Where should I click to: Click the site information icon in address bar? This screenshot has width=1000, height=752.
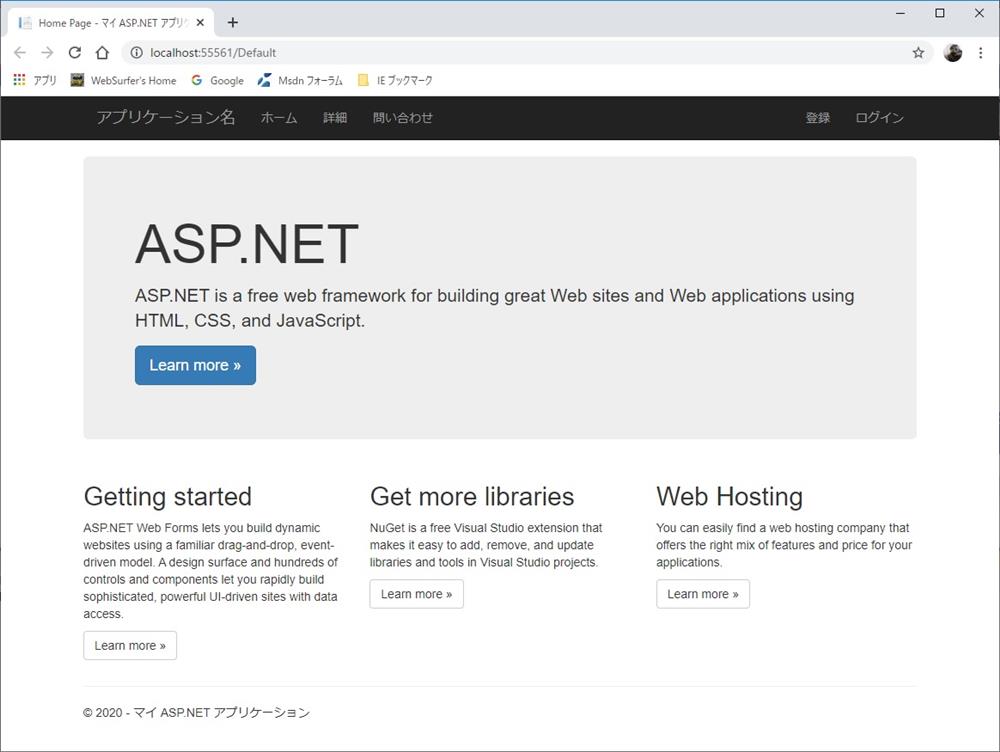point(137,53)
